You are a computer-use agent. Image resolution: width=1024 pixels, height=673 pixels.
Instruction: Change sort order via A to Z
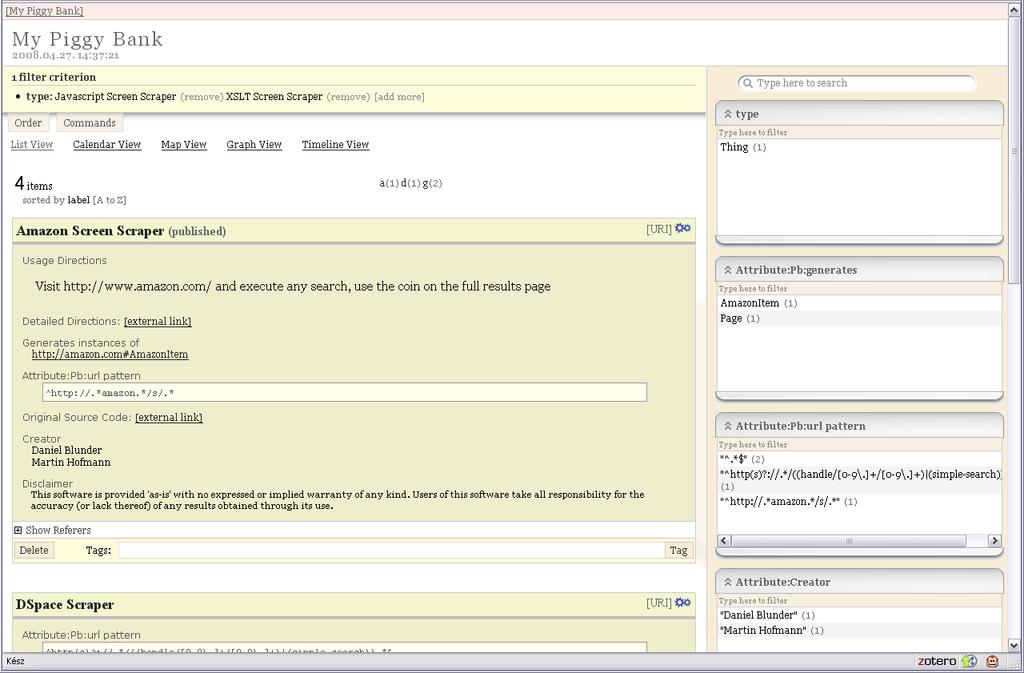(x=110, y=200)
